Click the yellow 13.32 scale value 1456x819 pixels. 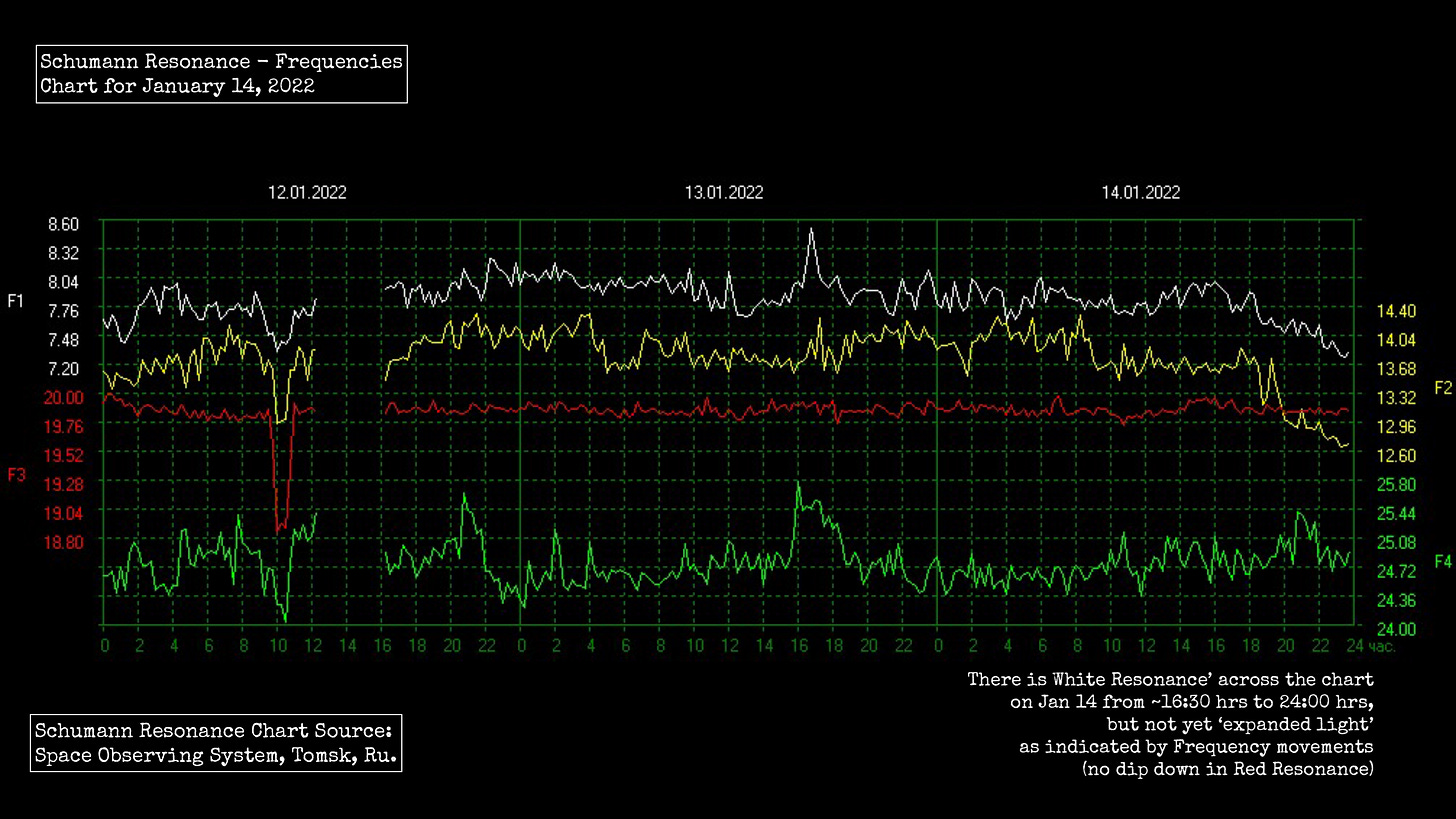pyautogui.click(x=1396, y=398)
